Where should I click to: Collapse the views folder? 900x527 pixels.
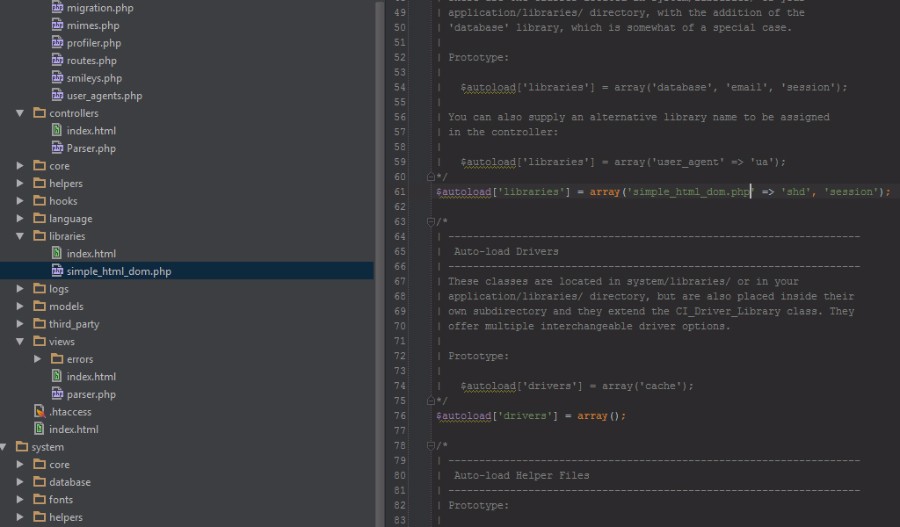pyautogui.click(x=20, y=341)
